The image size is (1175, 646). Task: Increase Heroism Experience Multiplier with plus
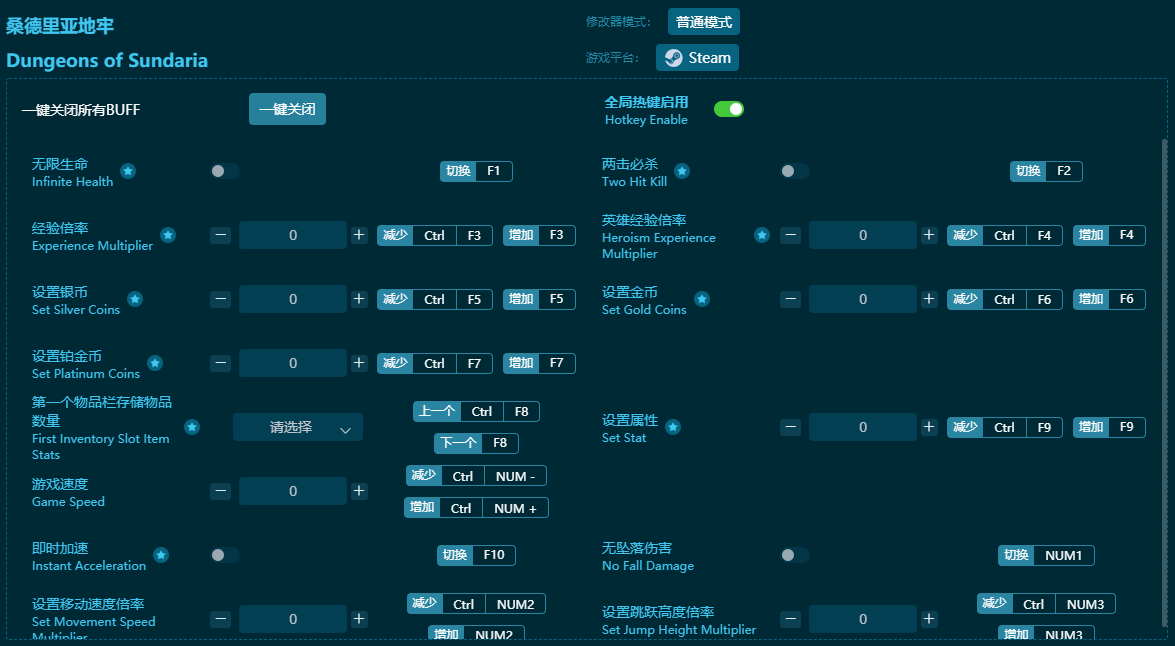[929, 235]
